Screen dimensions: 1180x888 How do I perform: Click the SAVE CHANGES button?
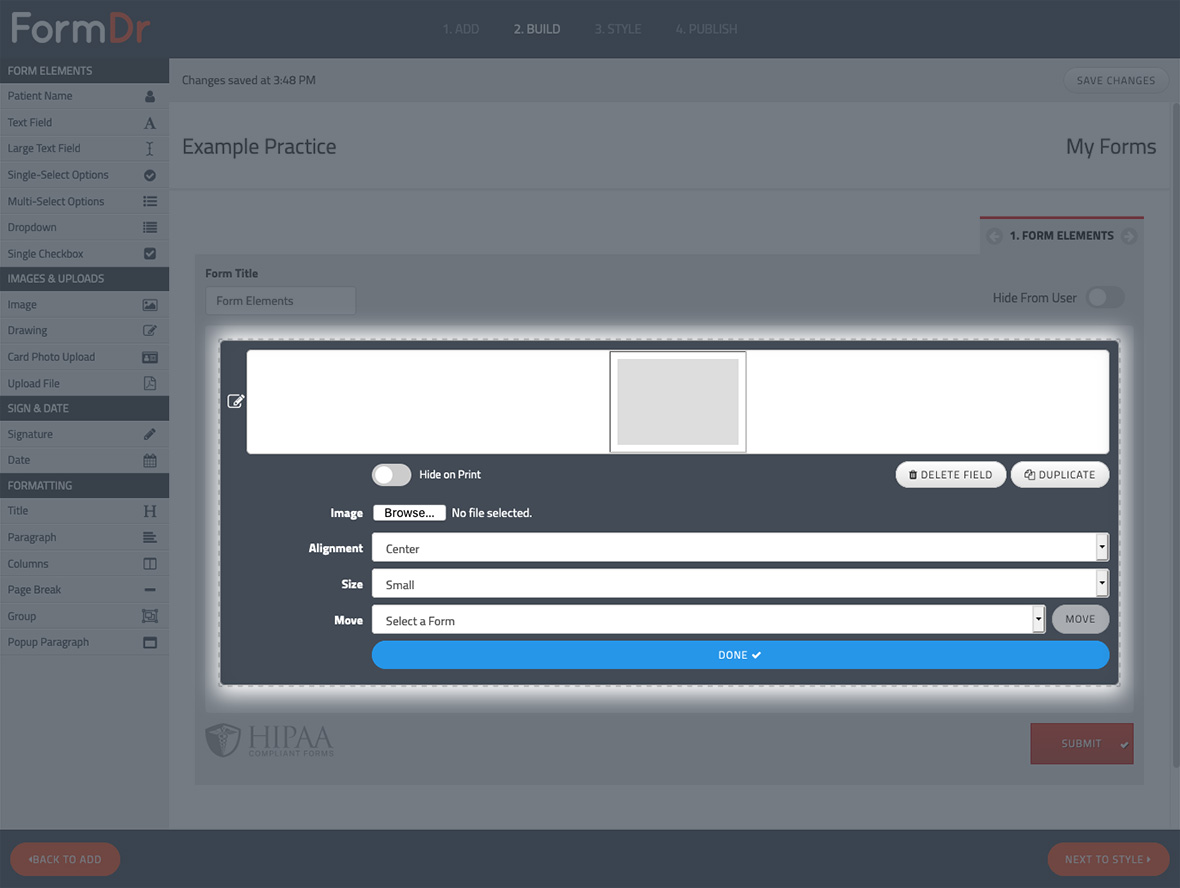1115,81
